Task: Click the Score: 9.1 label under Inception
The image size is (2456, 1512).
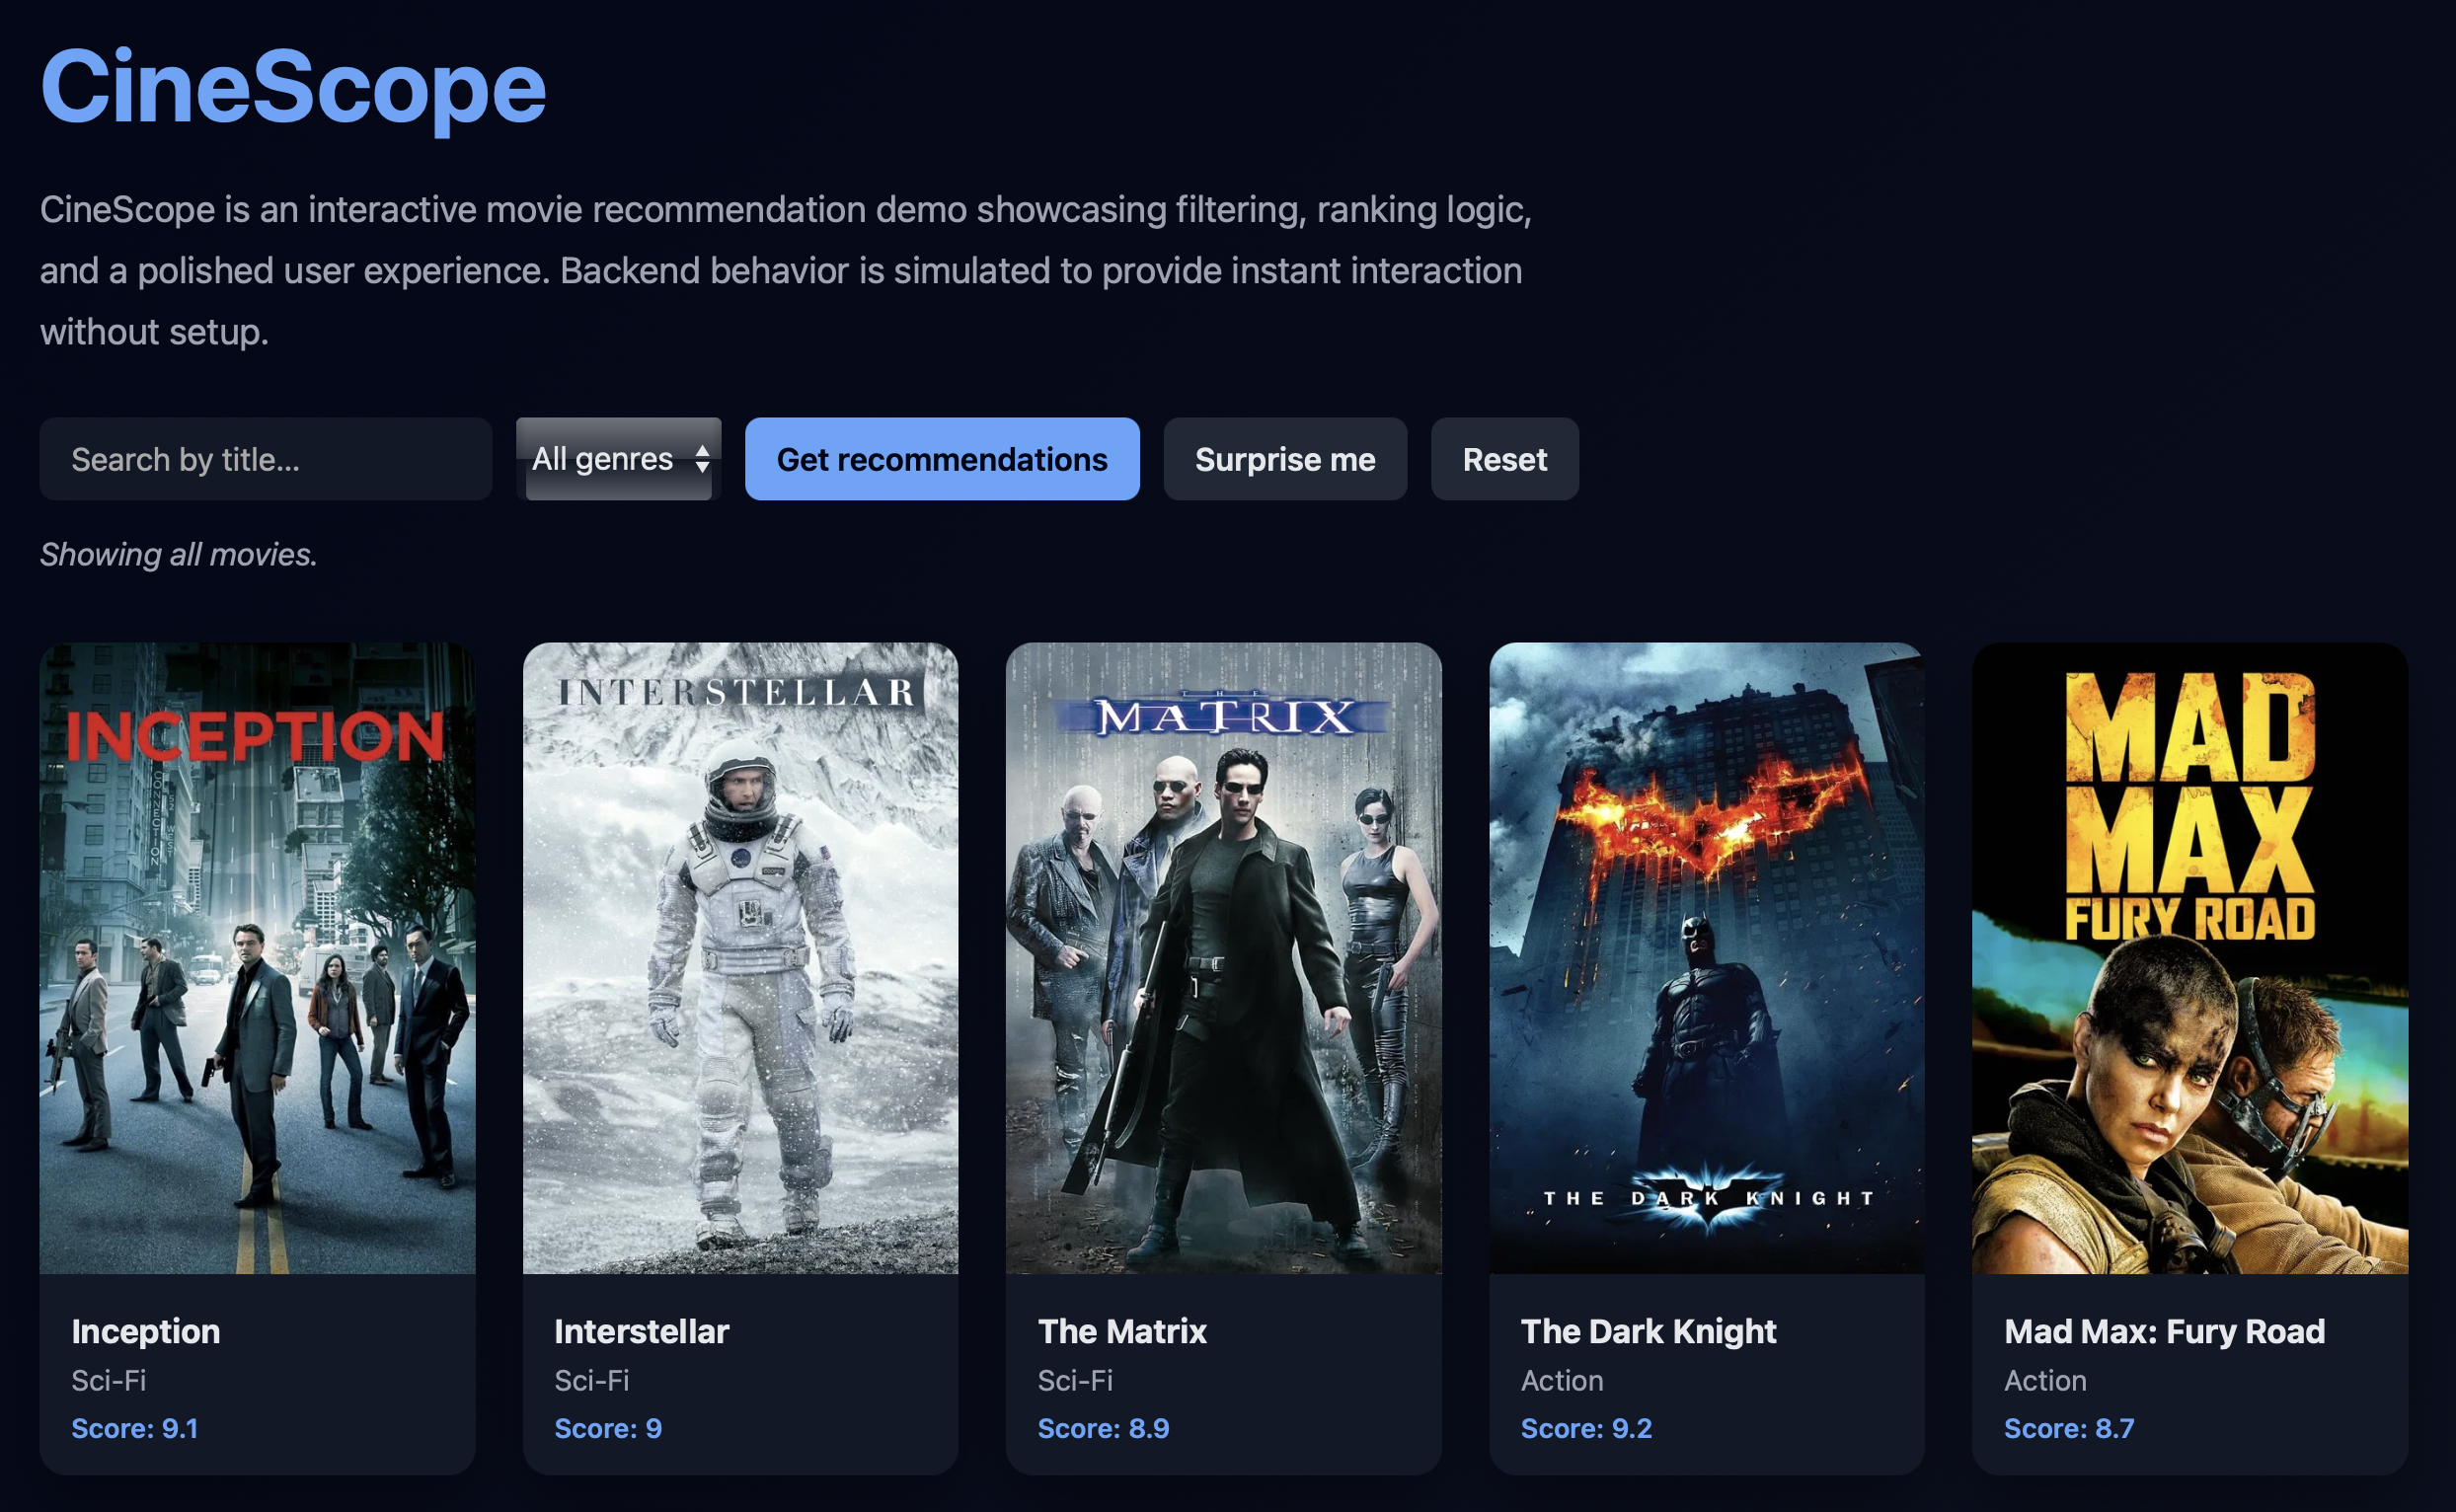Action: tap(135, 1428)
